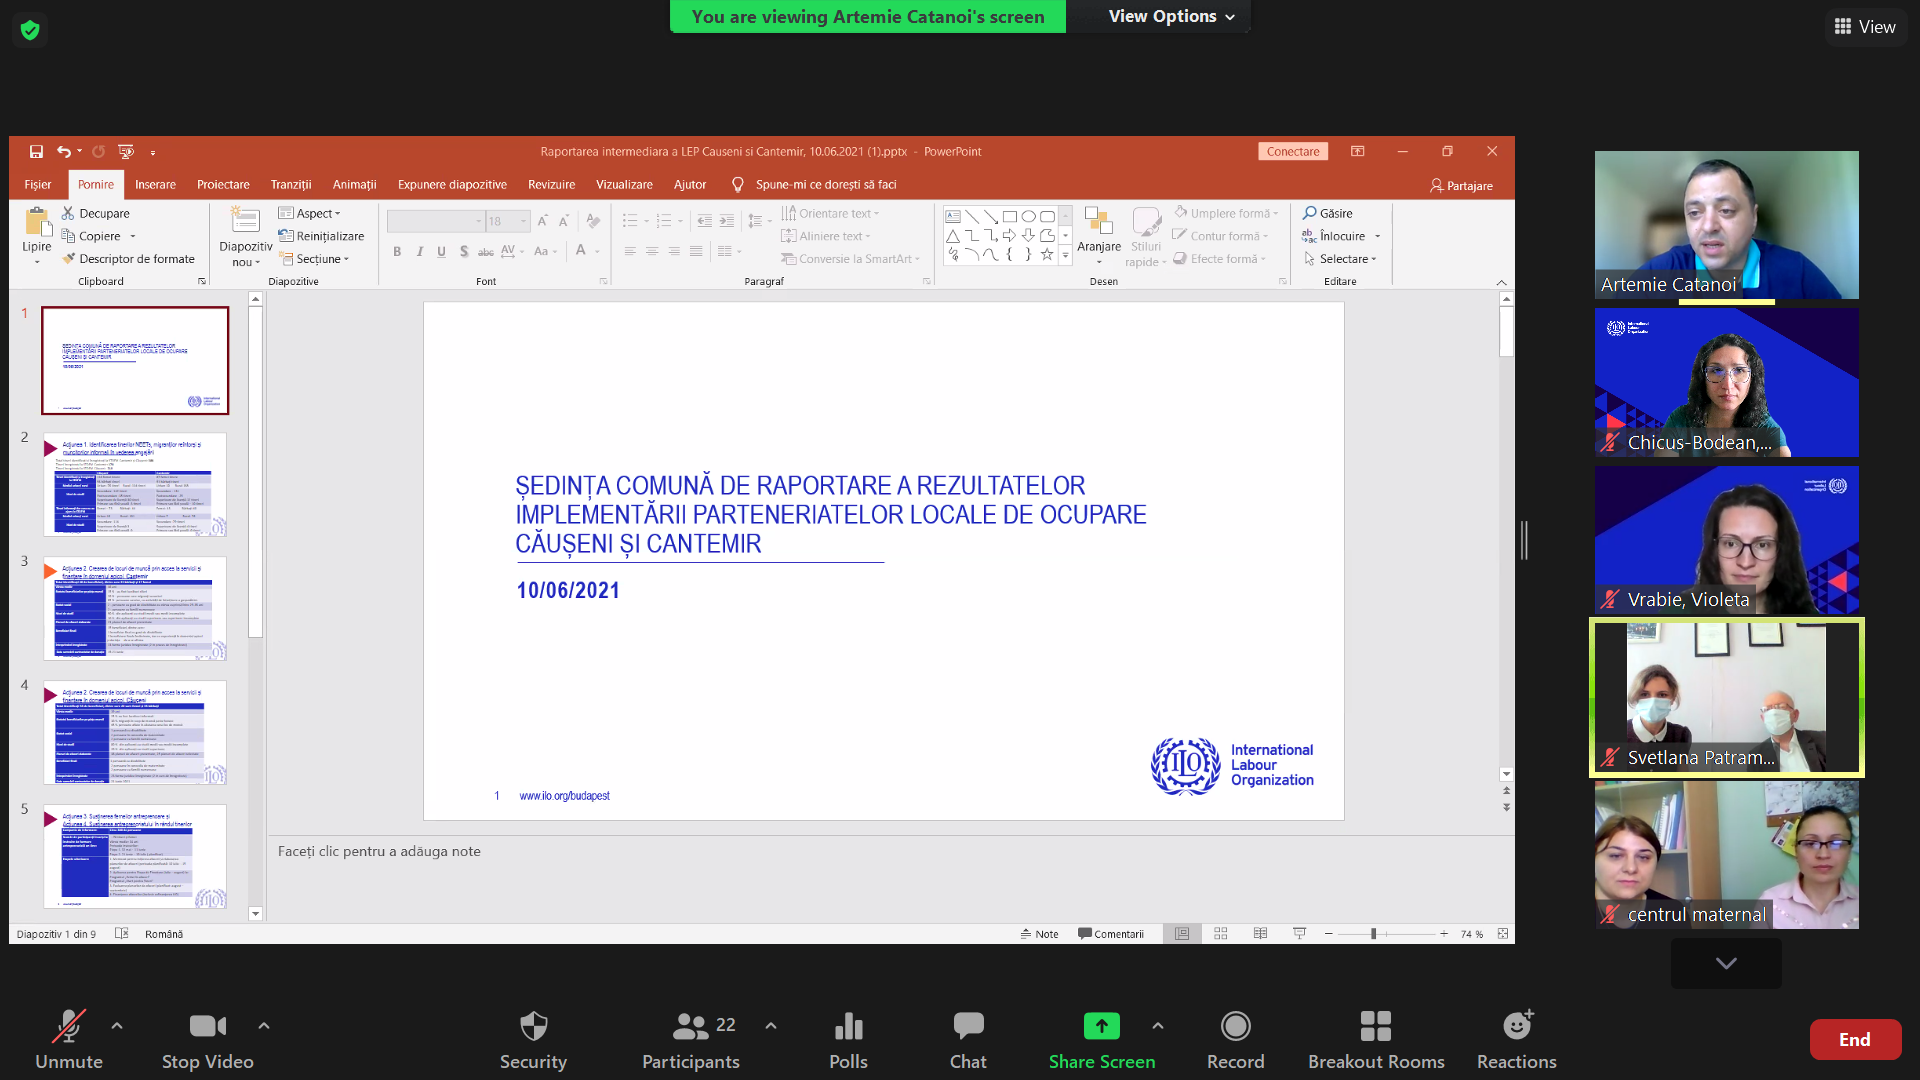1920x1080 pixels.
Task: Open the Participants list icon
Action: click(690, 1027)
